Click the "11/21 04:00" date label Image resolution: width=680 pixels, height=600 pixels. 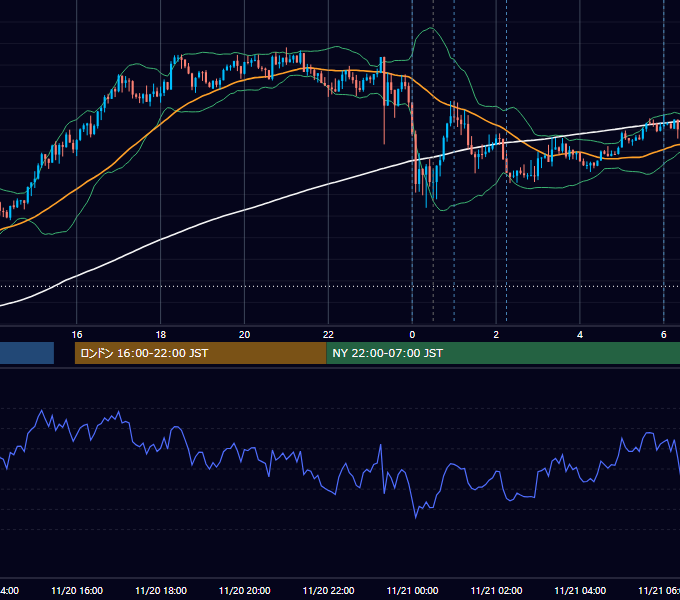click(580, 590)
